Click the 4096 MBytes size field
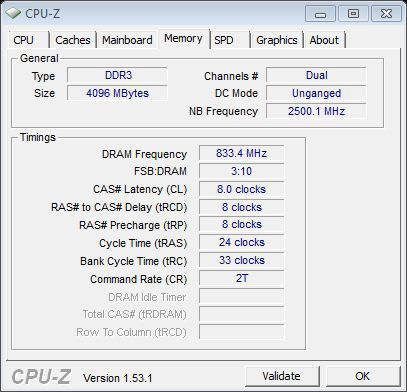Image resolution: width=407 pixels, height=392 pixels. [117, 93]
